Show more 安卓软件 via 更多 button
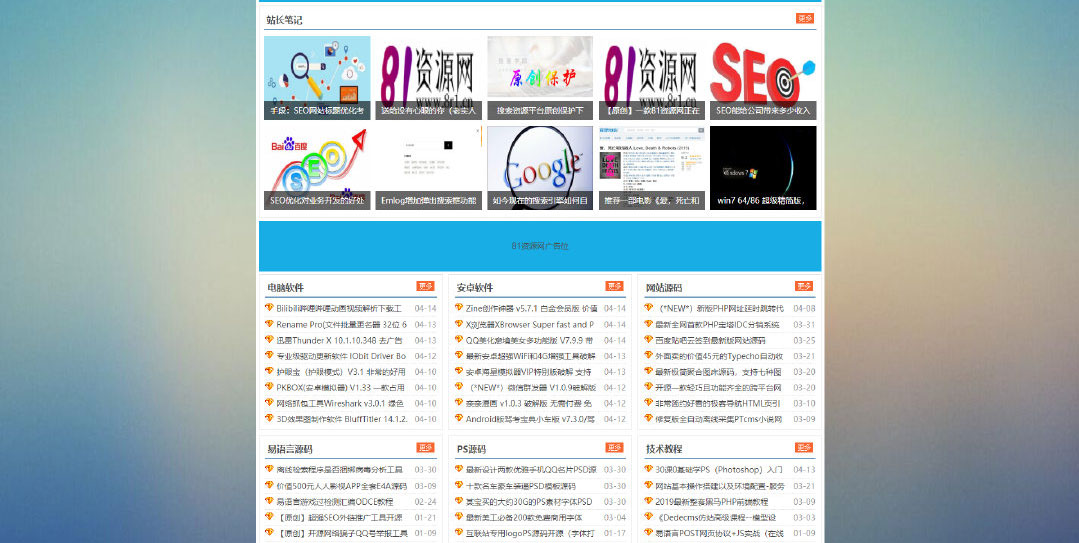 click(614, 287)
